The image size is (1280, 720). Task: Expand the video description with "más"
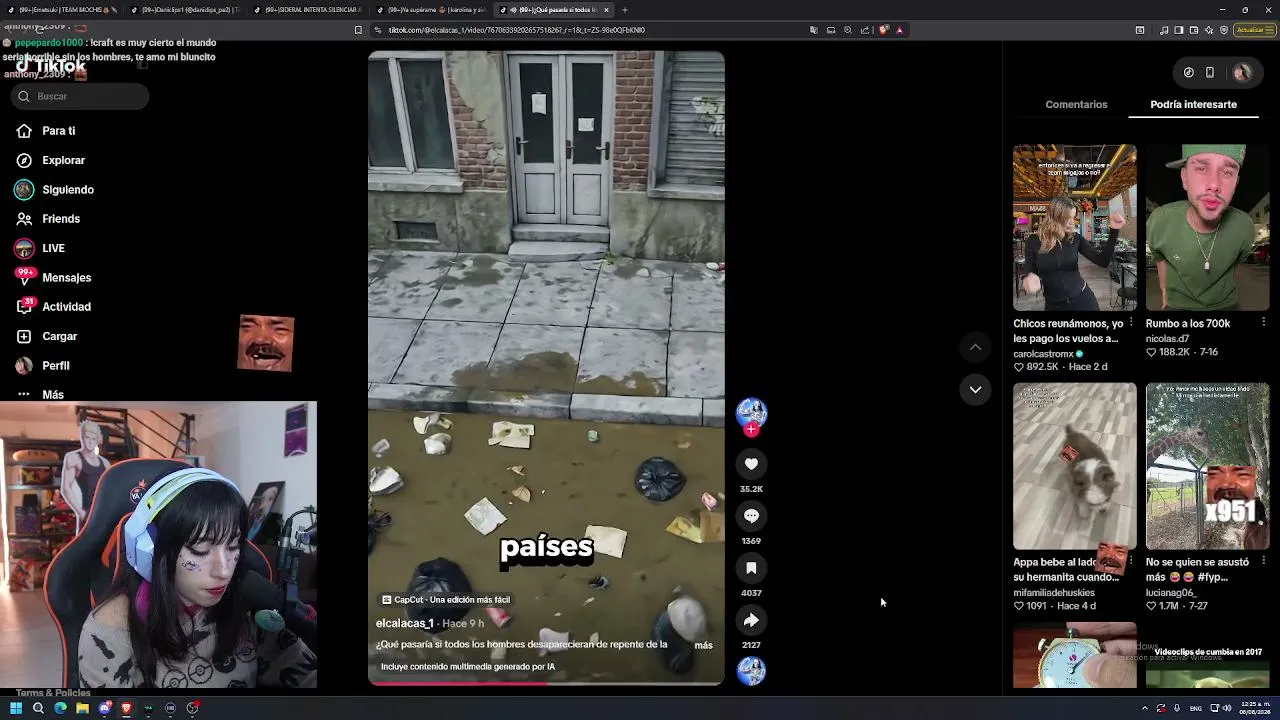[703, 645]
